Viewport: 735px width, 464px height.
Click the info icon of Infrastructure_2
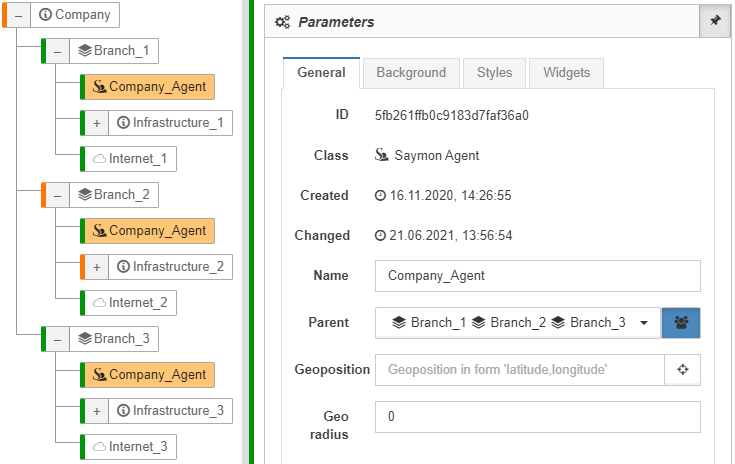tap(123, 267)
